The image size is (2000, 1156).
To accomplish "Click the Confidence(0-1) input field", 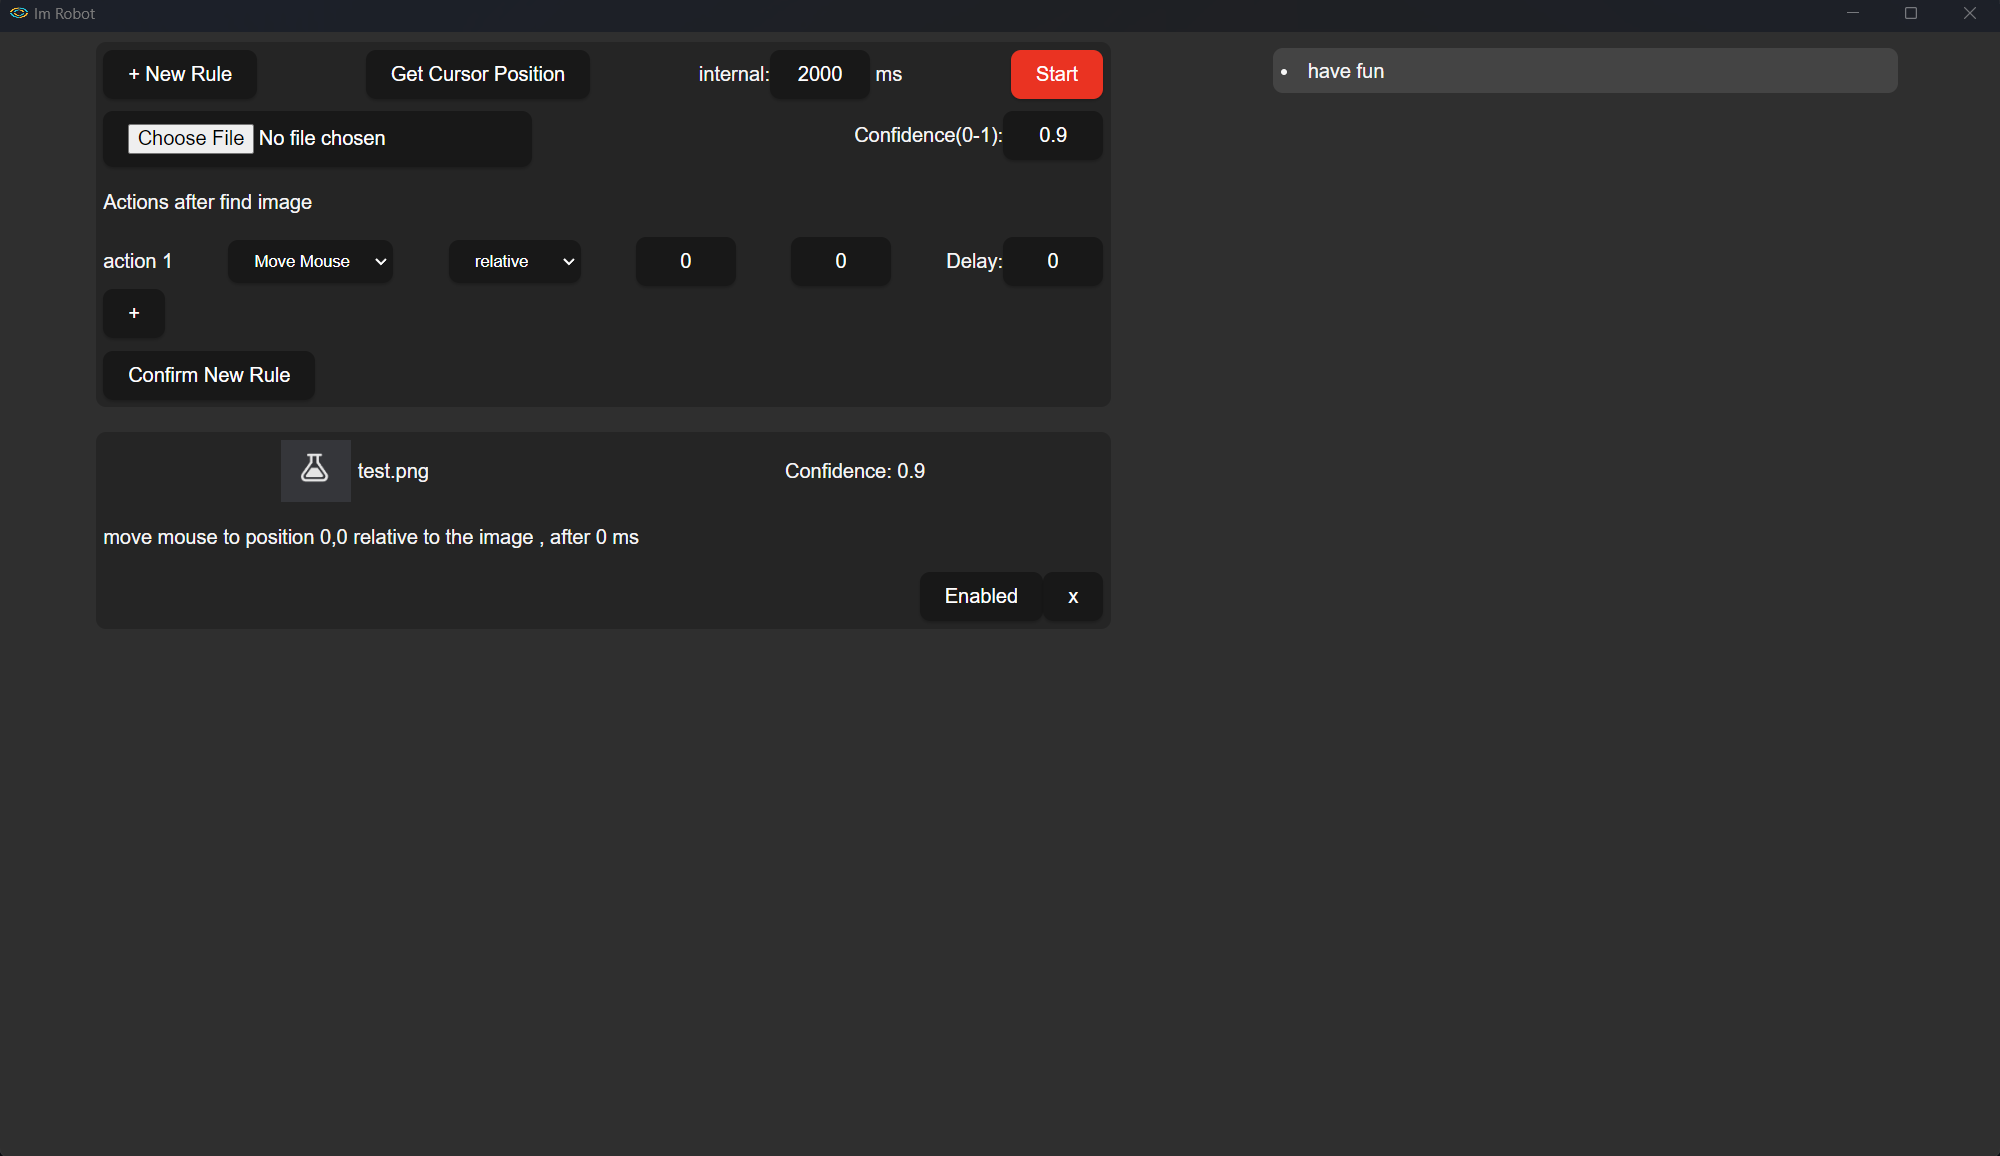I will [1052, 135].
